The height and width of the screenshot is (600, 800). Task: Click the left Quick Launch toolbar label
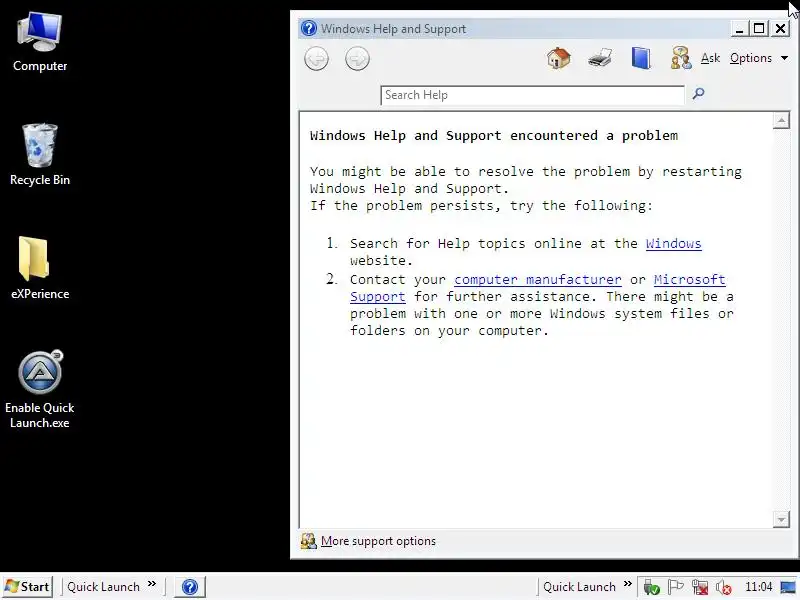(x=103, y=587)
